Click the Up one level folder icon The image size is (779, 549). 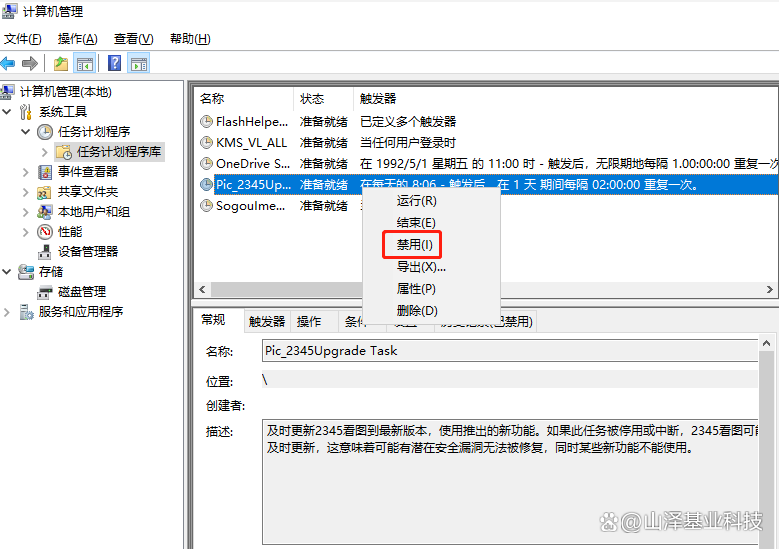click(61, 64)
